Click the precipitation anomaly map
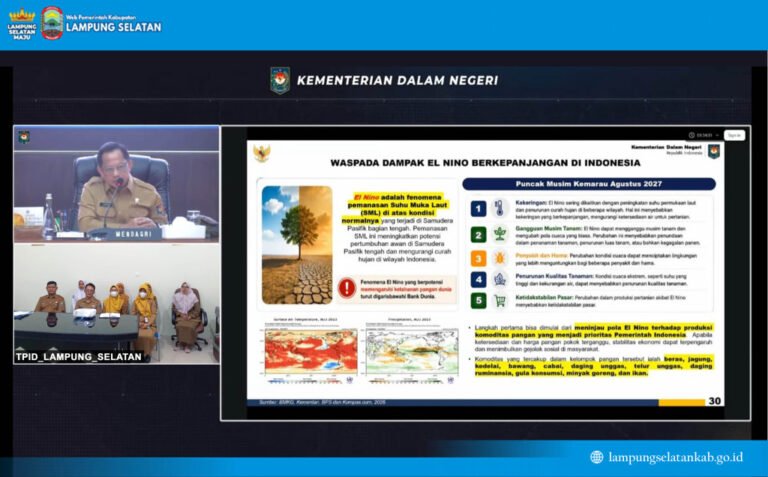 (412, 351)
